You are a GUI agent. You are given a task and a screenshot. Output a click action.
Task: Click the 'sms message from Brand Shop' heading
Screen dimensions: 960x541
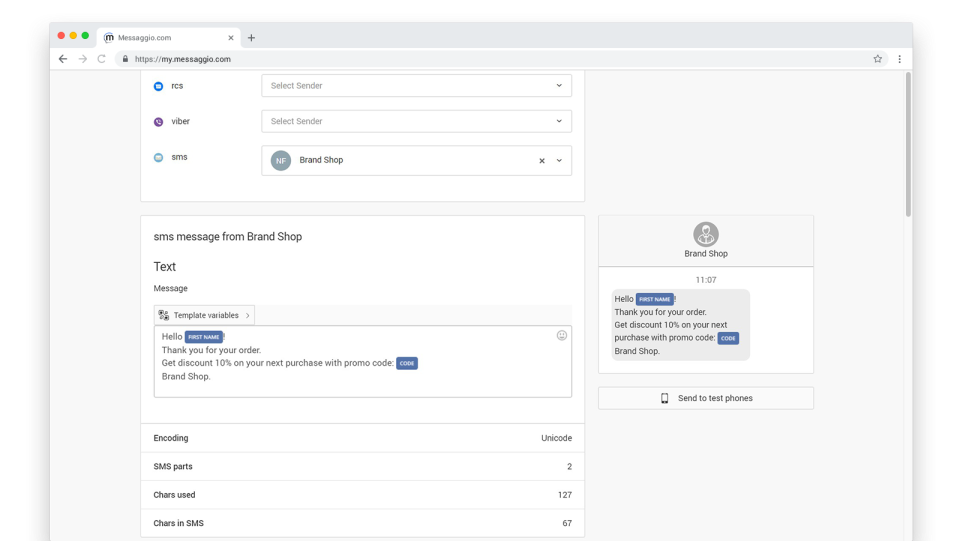(x=228, y=237)
